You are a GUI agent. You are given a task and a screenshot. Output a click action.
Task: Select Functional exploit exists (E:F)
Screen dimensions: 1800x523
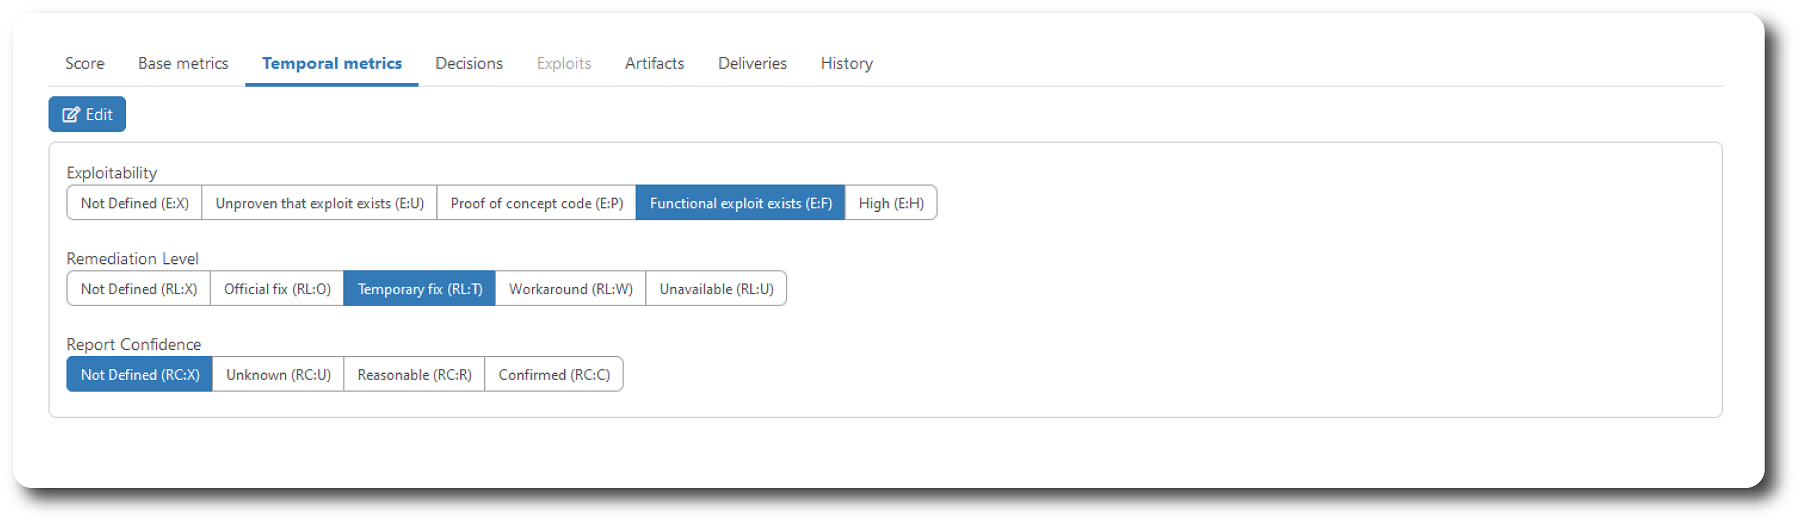click(x=741, y=203)
